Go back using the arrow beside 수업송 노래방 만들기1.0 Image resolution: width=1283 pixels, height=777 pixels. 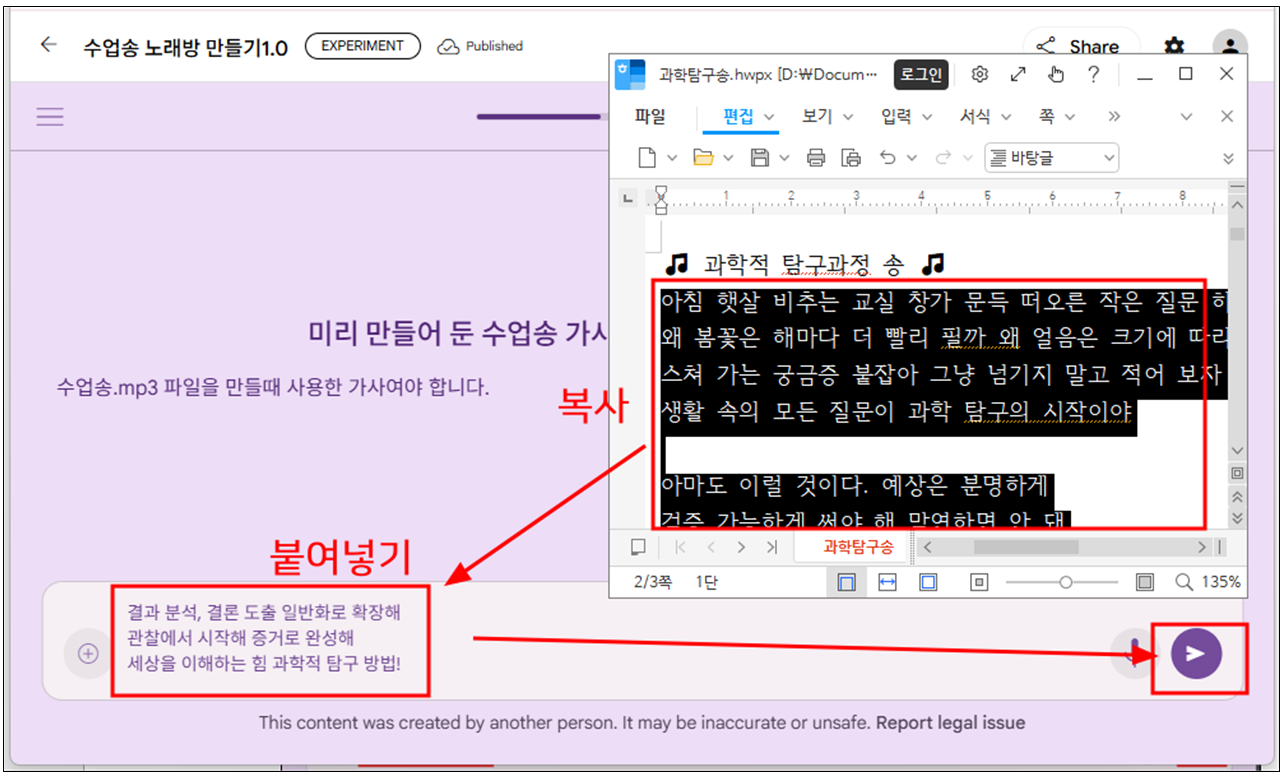[x=48, y=45]
